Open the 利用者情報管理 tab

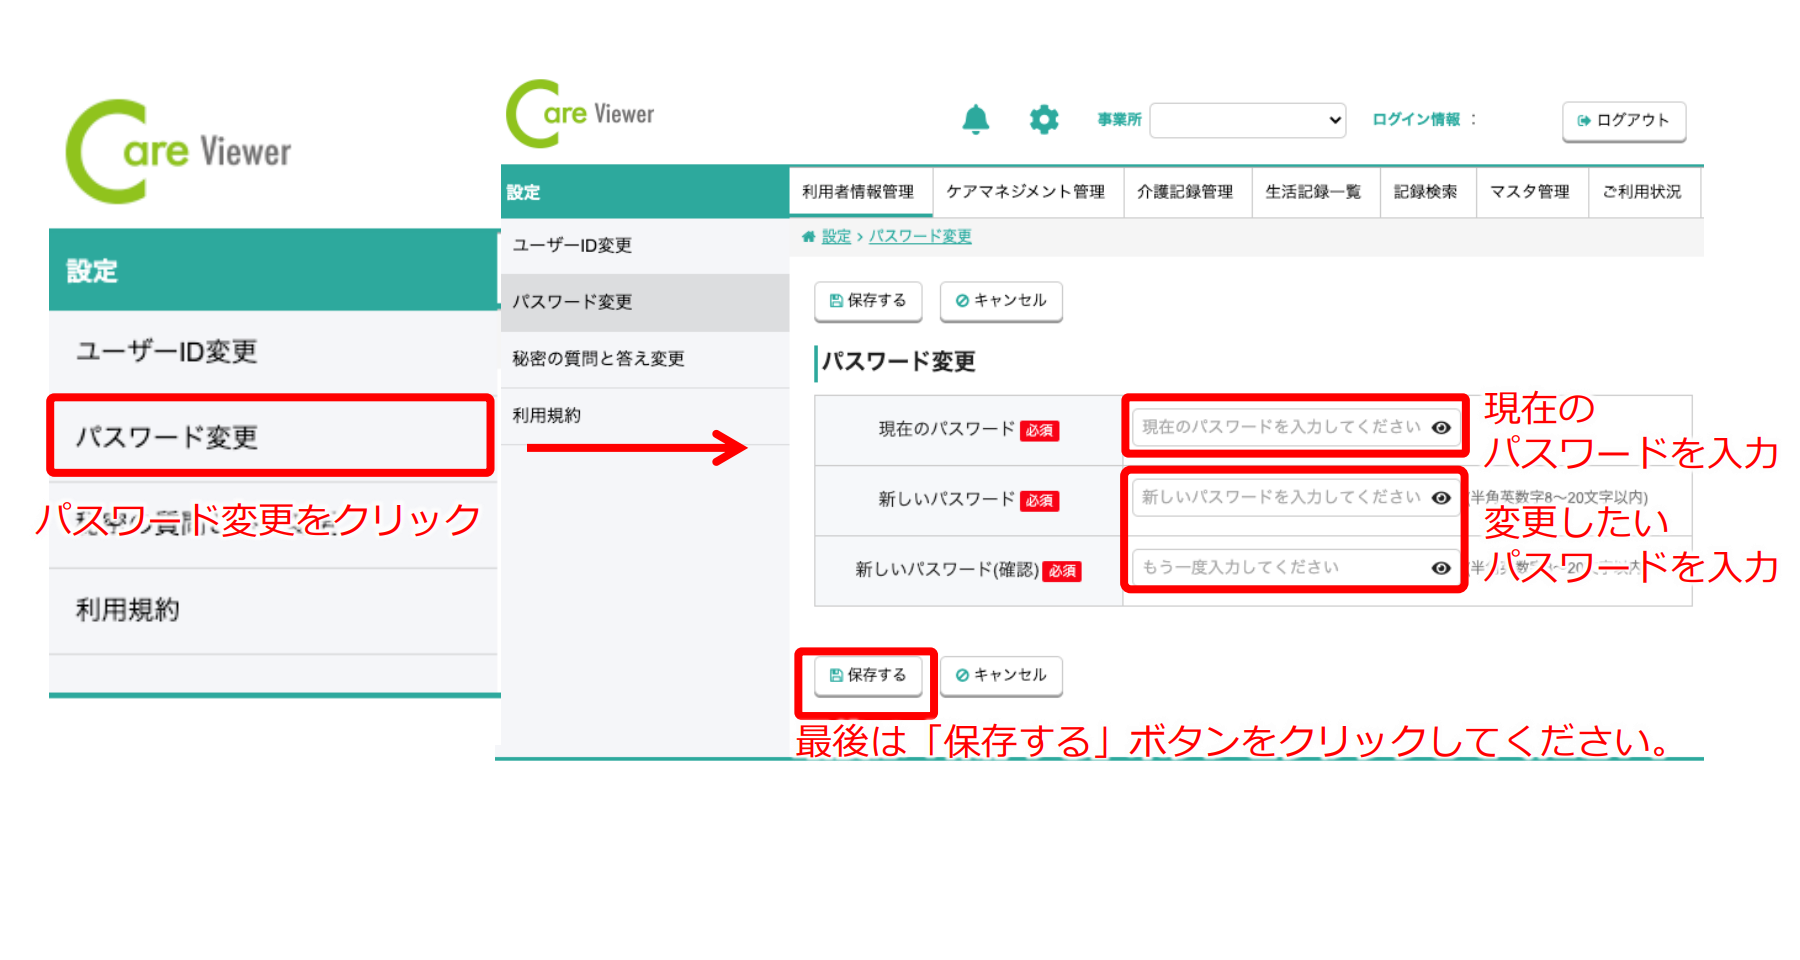858,192
